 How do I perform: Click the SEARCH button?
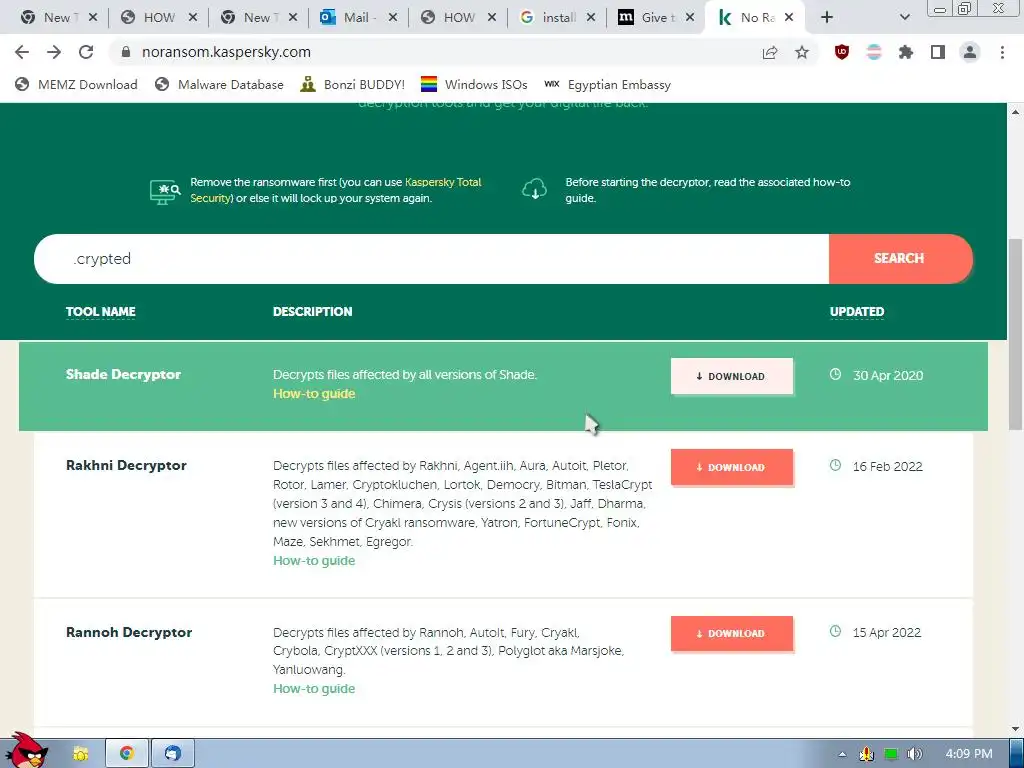(901, 259)
